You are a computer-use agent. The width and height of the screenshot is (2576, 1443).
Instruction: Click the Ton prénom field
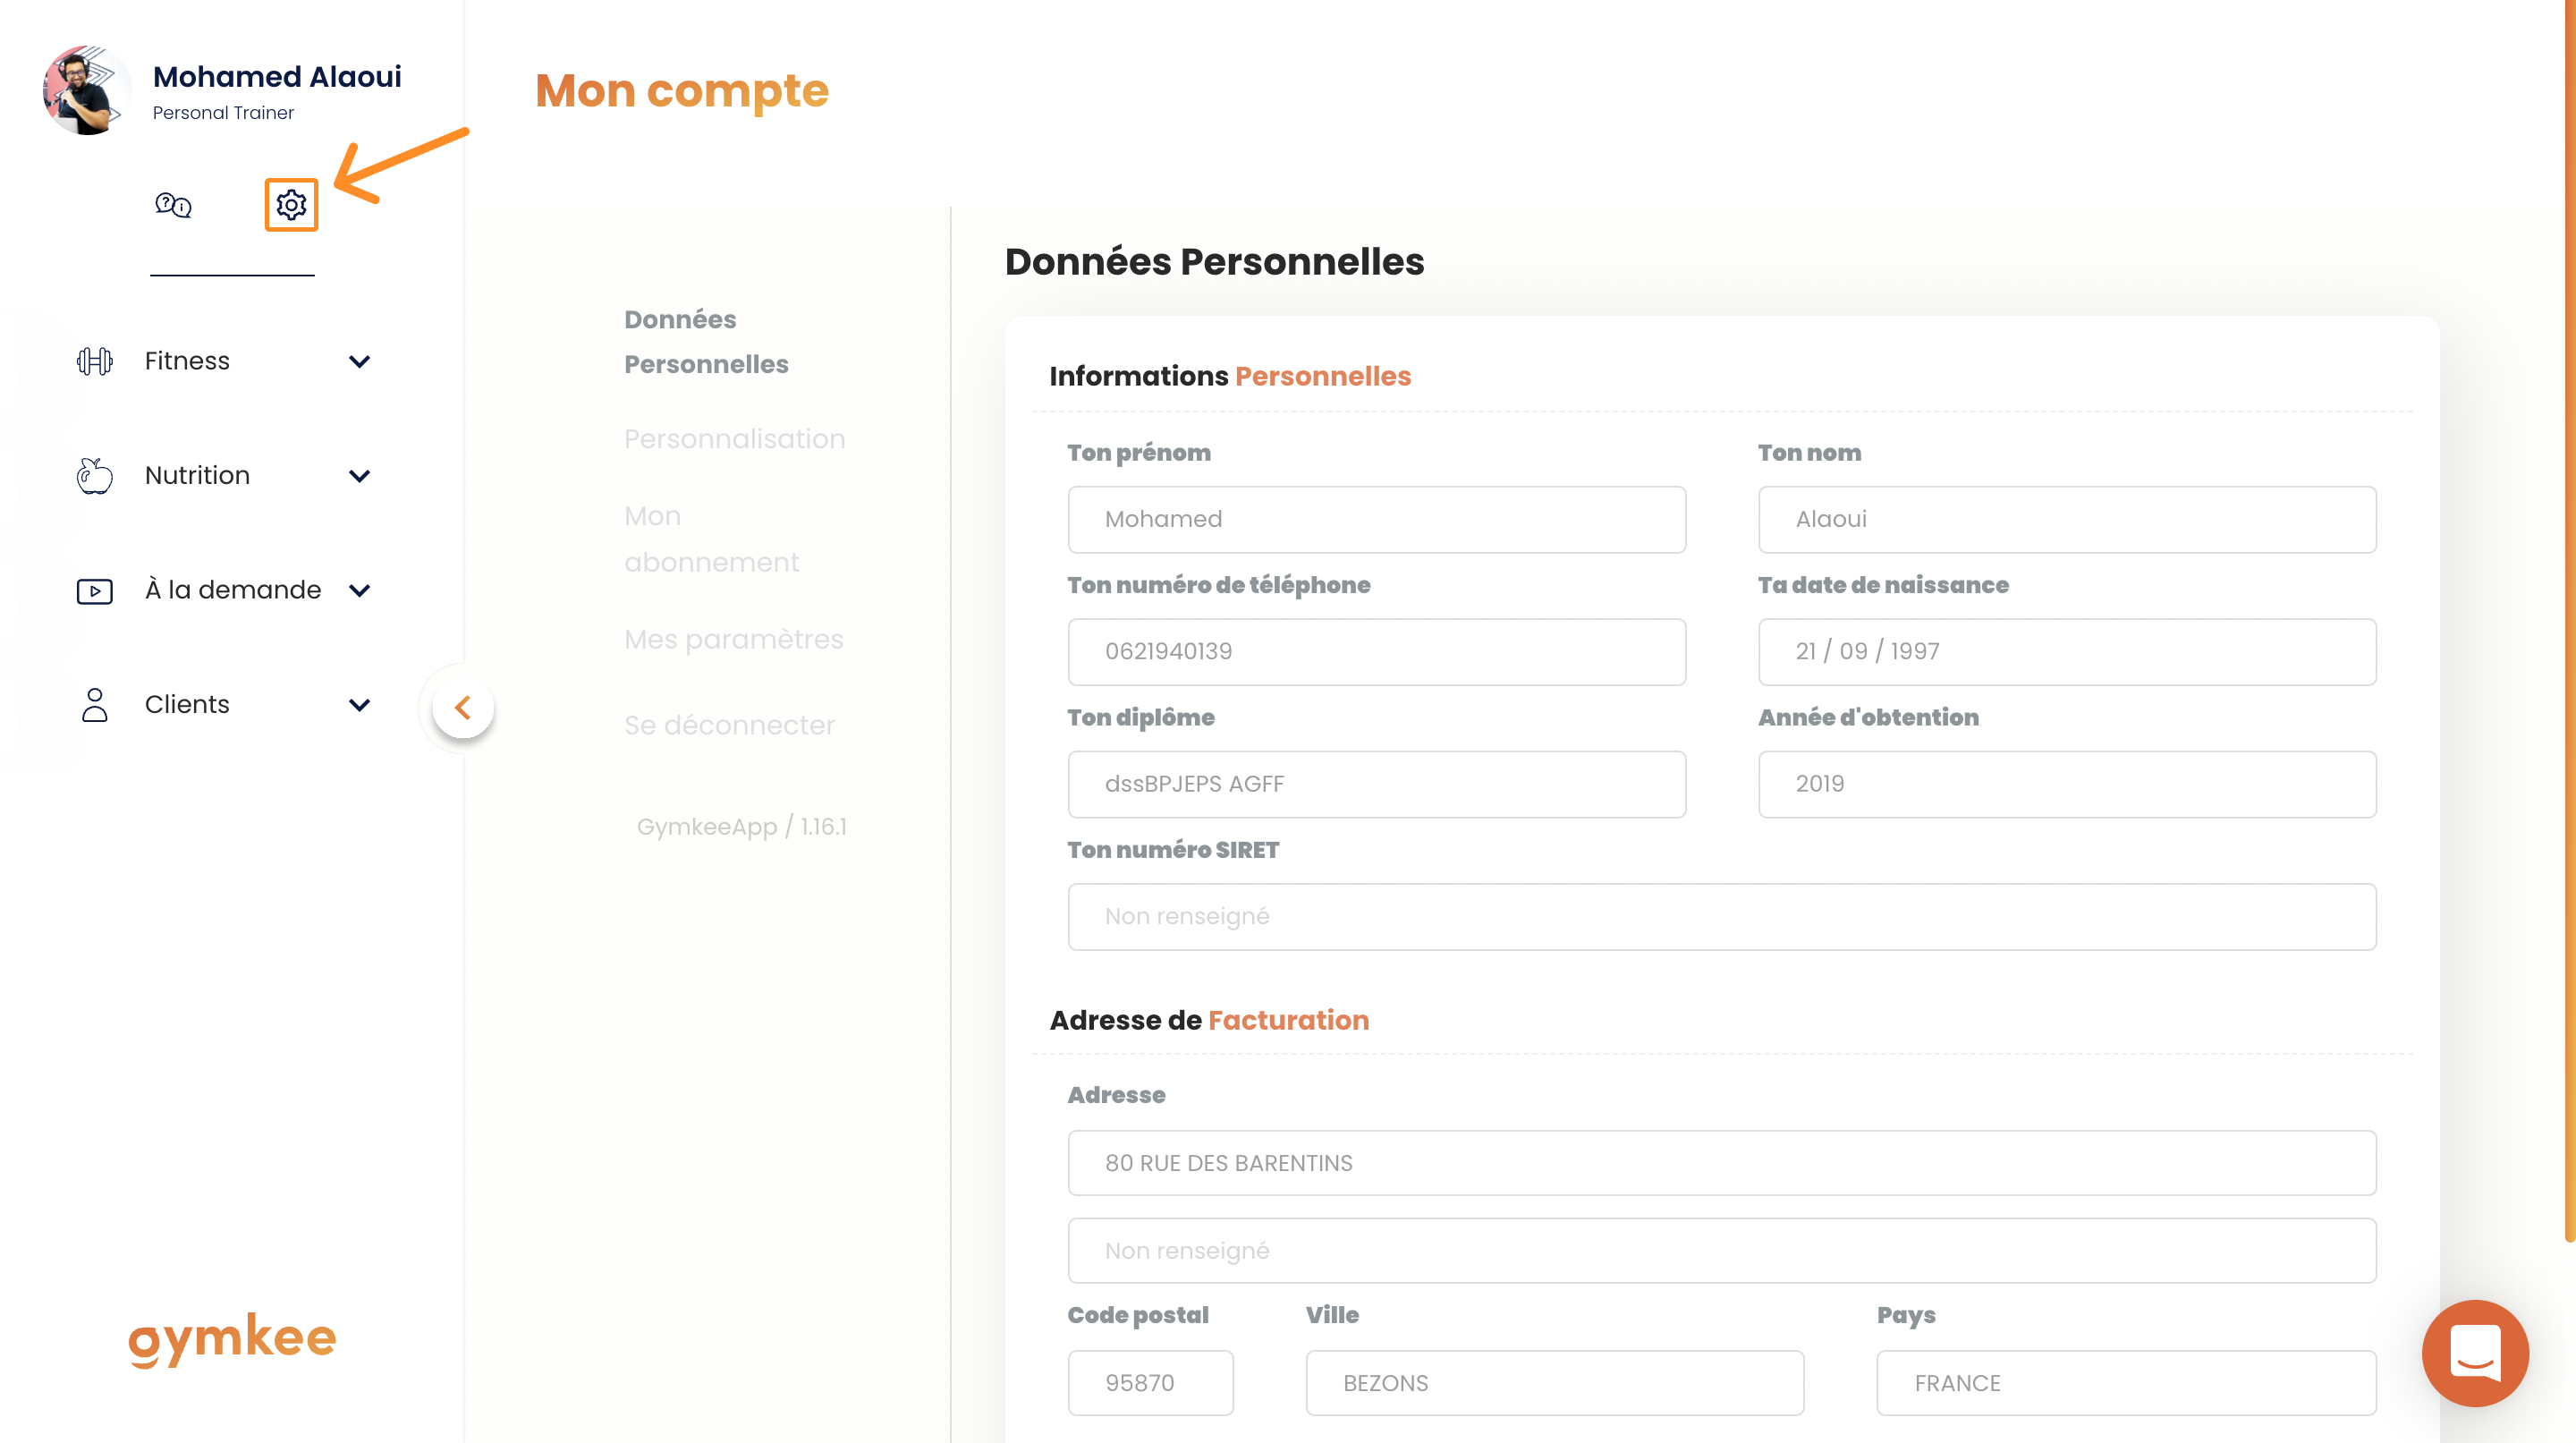1376,520
